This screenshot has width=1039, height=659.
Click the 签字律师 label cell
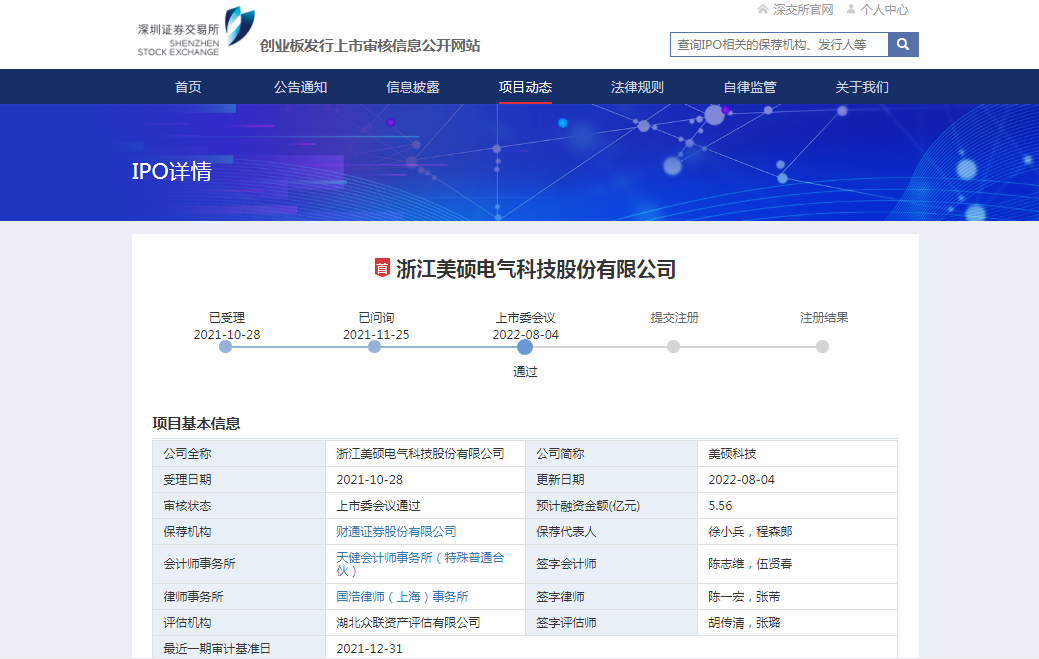click(x=612, y=597)
